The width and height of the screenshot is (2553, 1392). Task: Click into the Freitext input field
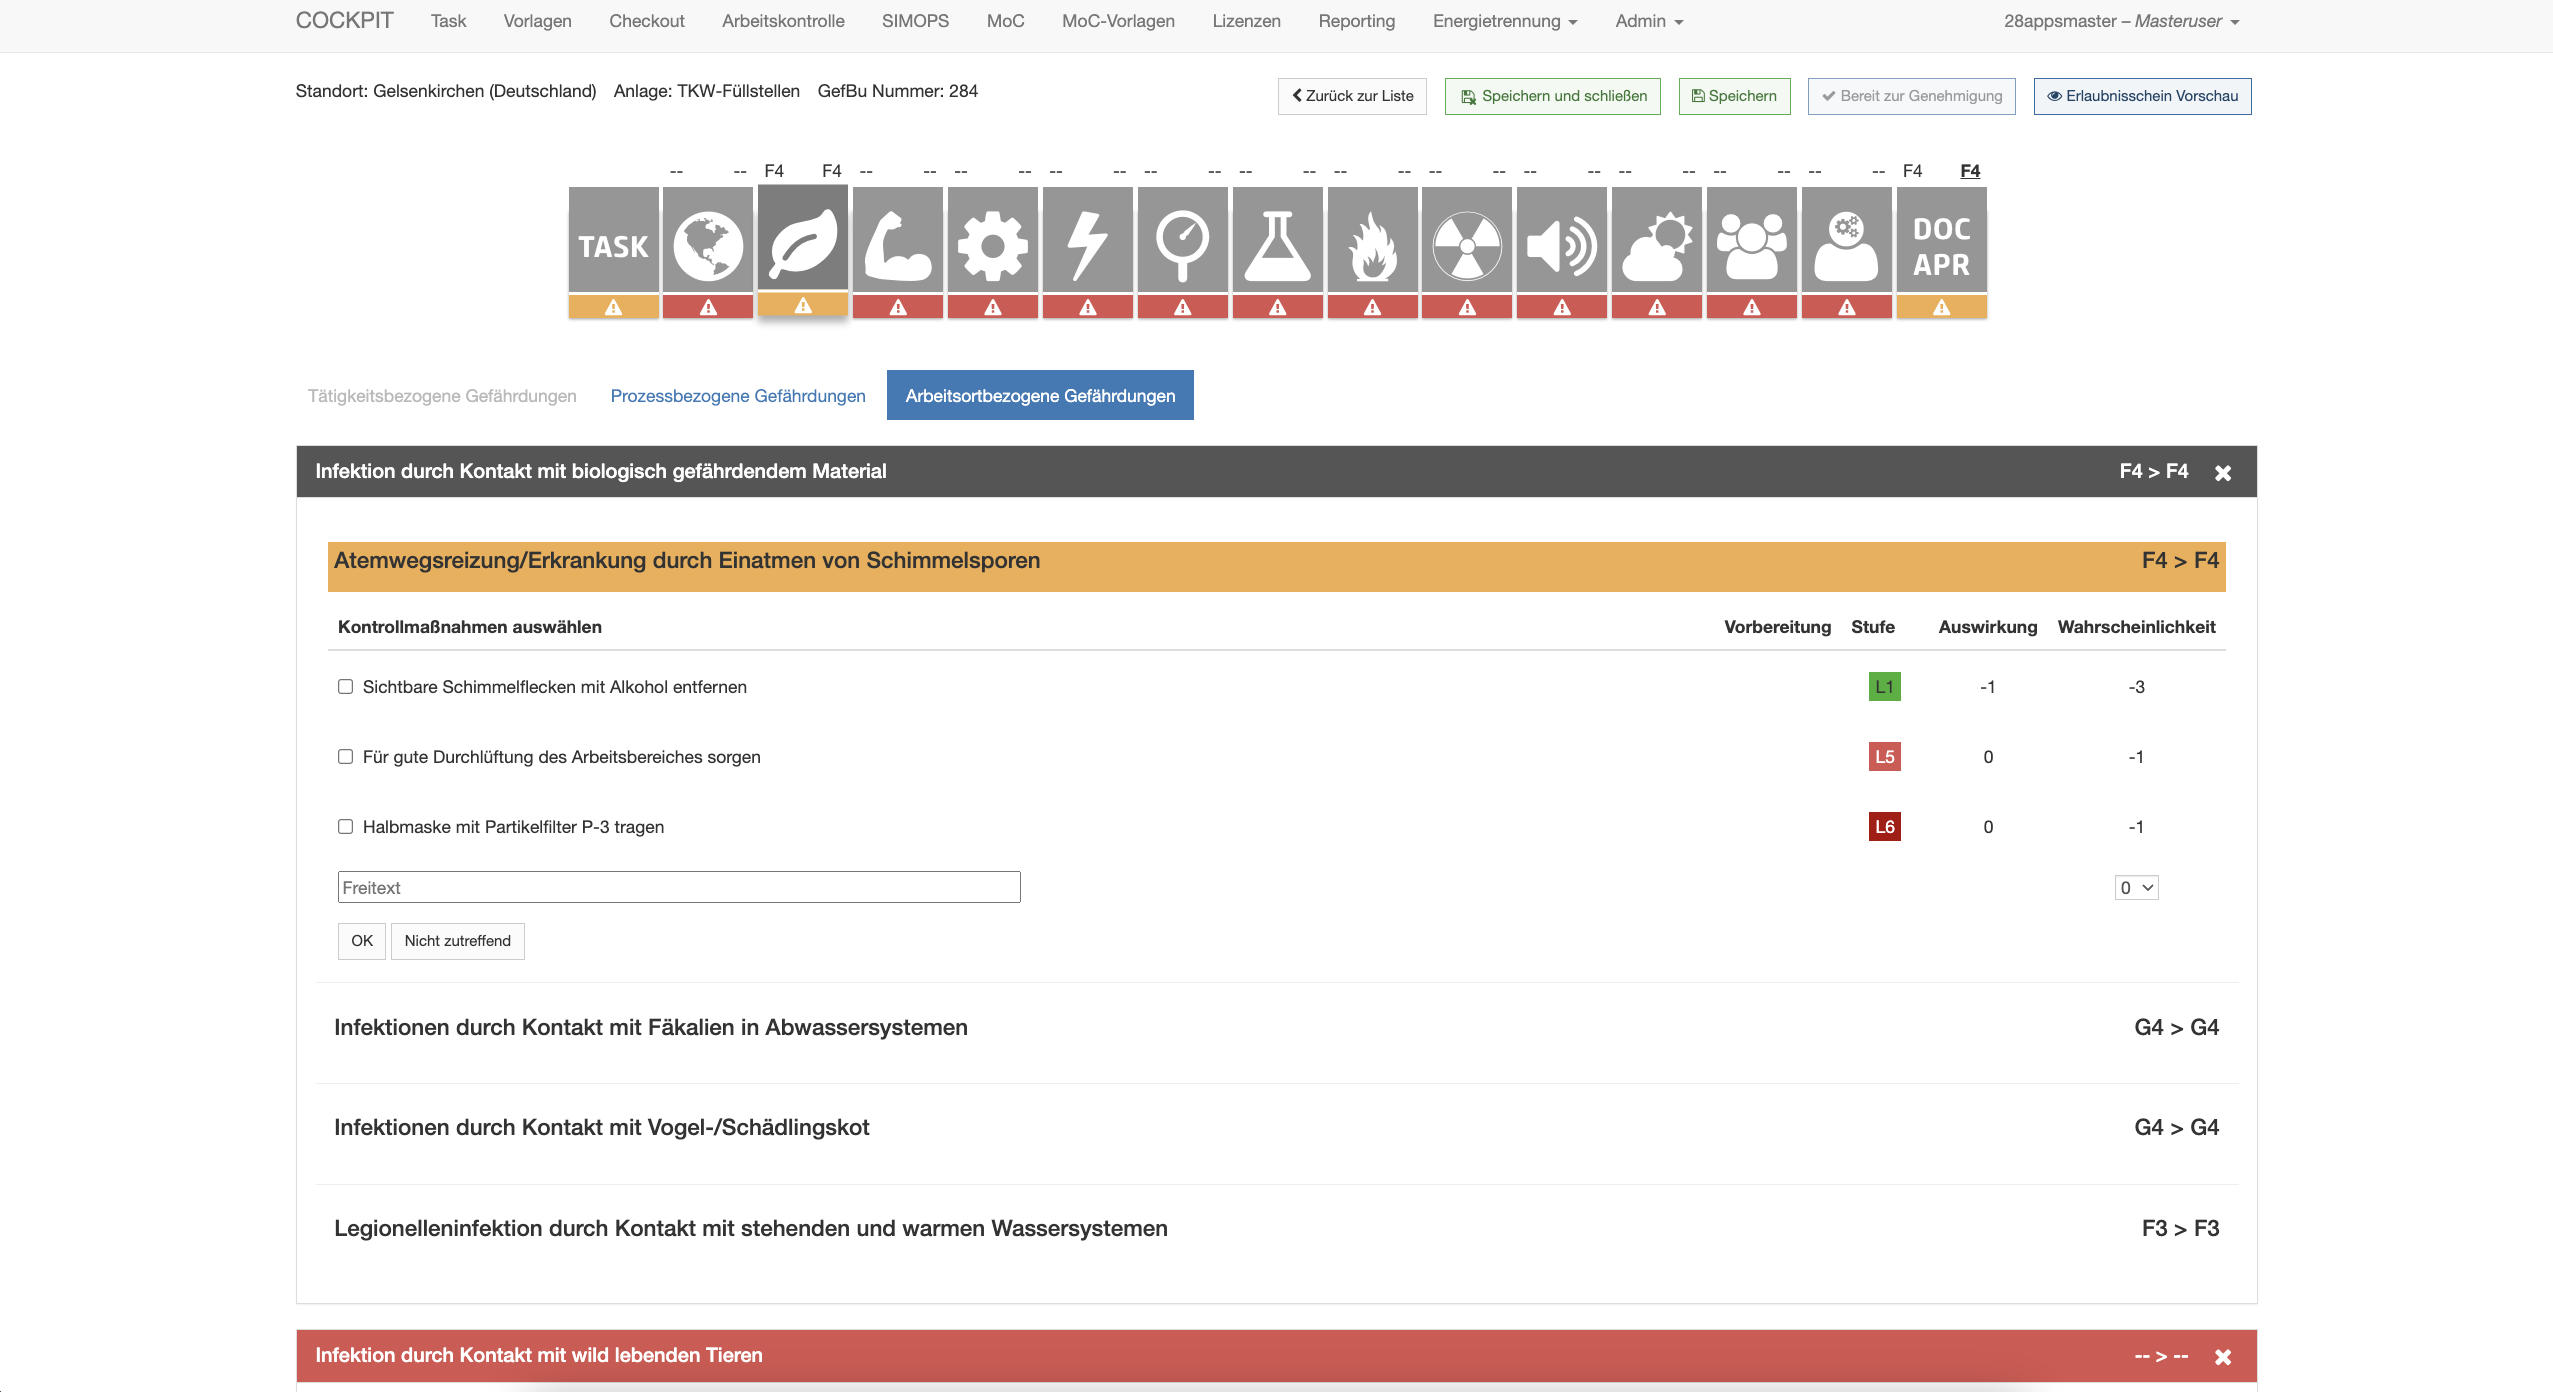[679, 888]
